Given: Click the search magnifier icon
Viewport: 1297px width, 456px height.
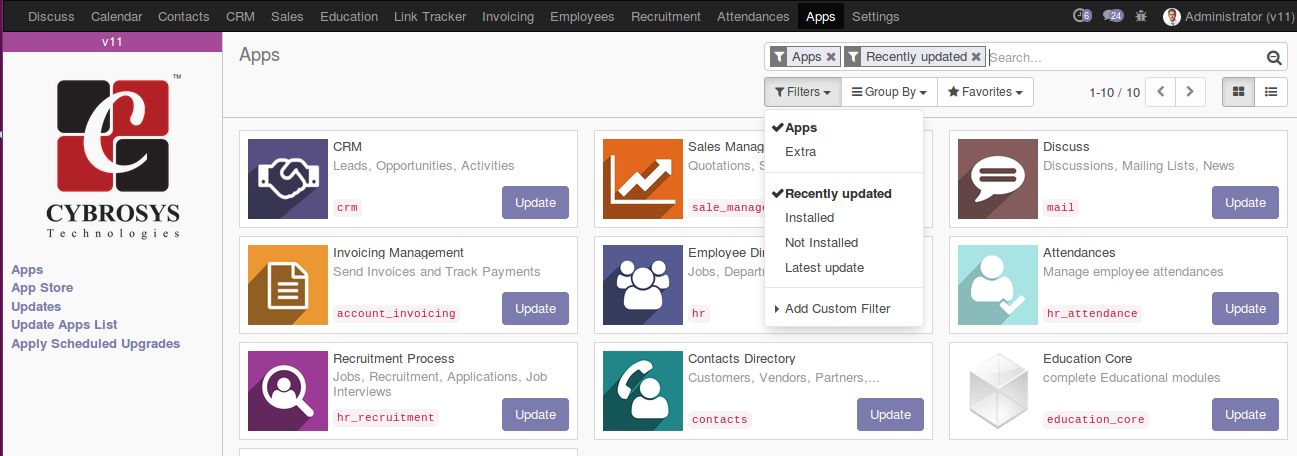Looking at the screenshot, I should (1273, 58).
